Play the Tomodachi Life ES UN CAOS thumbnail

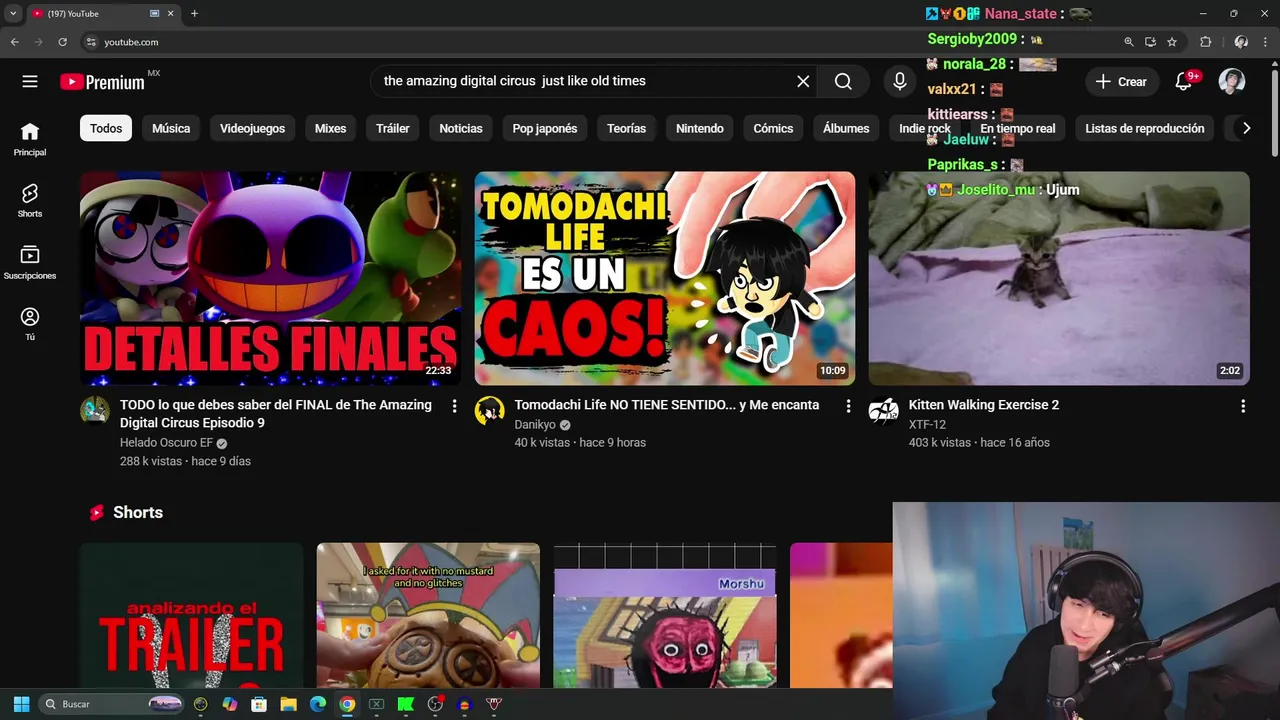[665, 278]
